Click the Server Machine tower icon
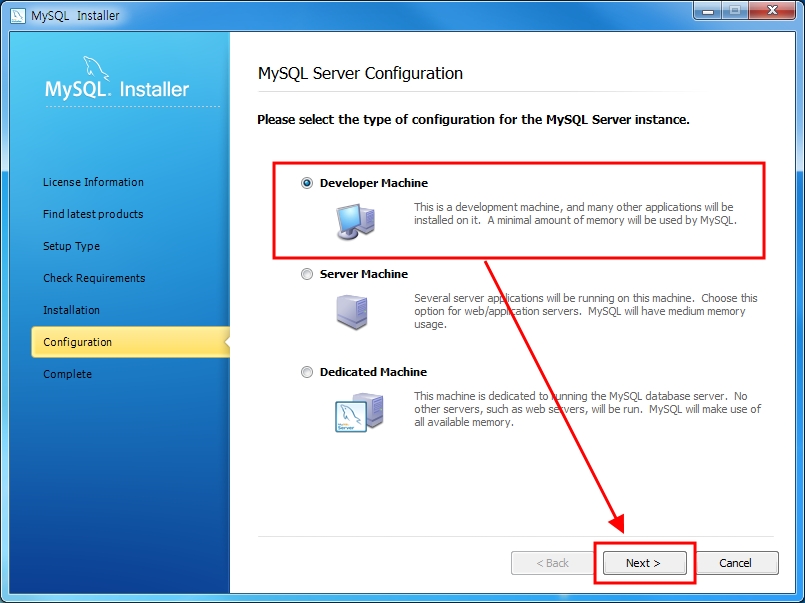 click(352, 312)
